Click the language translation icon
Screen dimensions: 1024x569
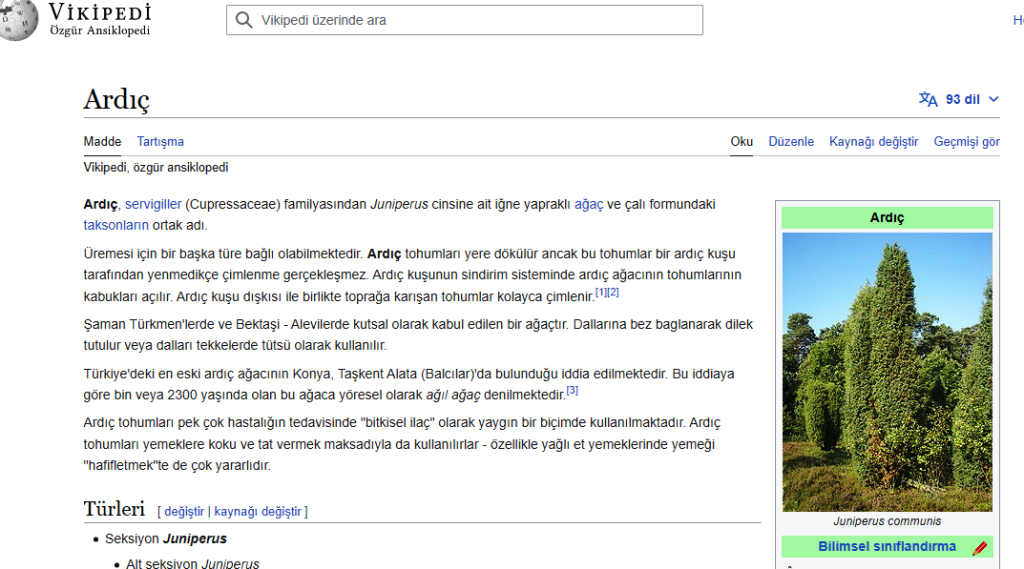[x=928, y=99]
